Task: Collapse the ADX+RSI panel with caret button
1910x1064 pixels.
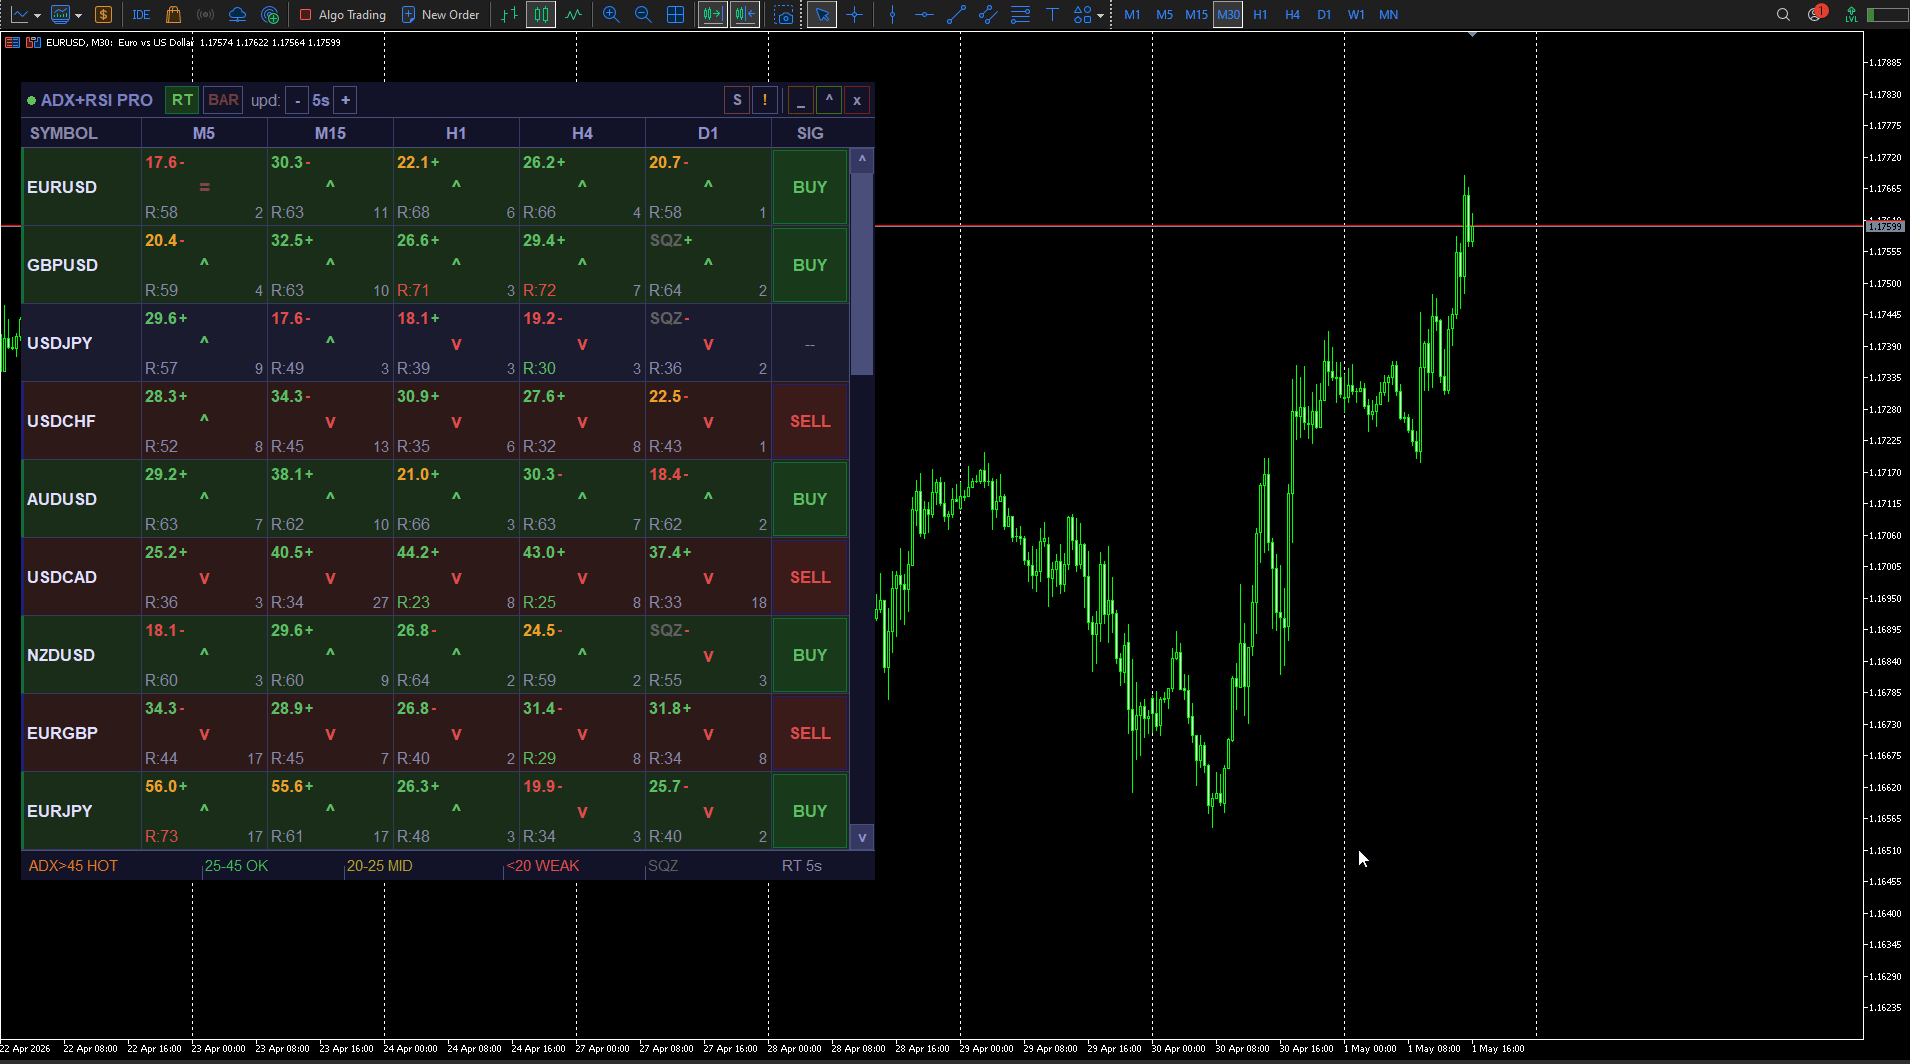Action: [x=829, y=100]
